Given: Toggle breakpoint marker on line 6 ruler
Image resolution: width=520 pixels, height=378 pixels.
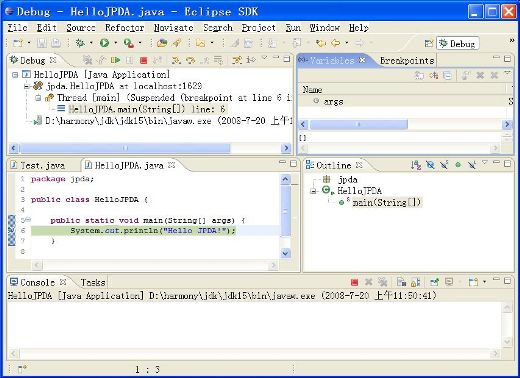Looking at the screenshot, I should click(12, 230).
